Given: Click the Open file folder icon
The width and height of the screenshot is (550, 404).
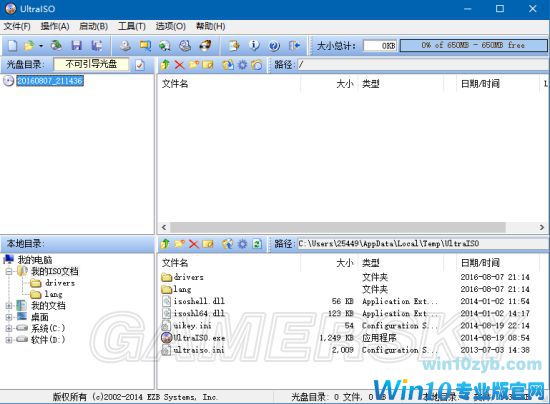Looking at the screenshot, I should [x=29, y=46].
